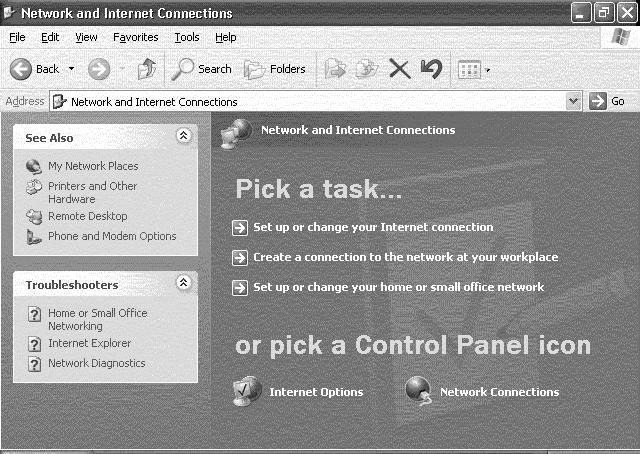Image resolution: width=640 pixels, height=454 pixels.
Task: Open the Help menu
Action: point(226,38)
